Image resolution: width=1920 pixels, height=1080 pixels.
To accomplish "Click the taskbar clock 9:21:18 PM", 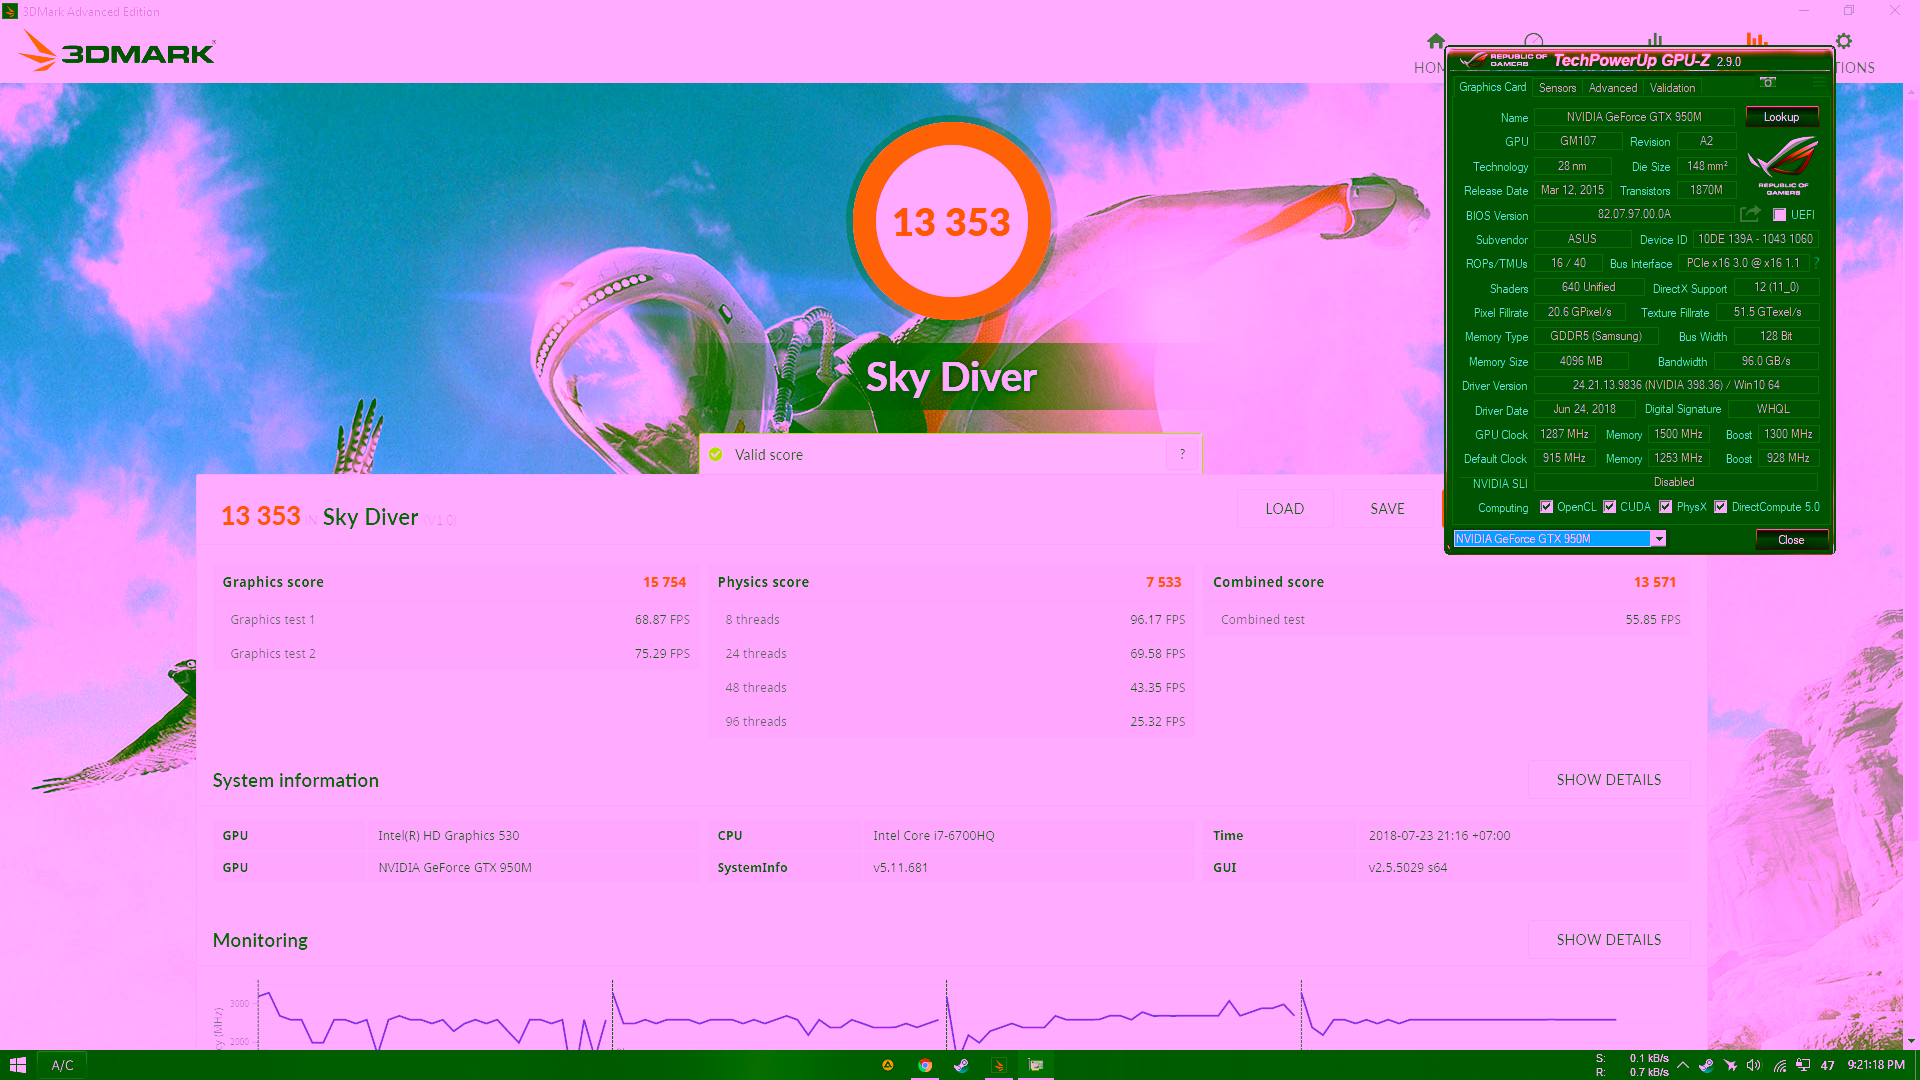I will (x=1875, y=1065).
